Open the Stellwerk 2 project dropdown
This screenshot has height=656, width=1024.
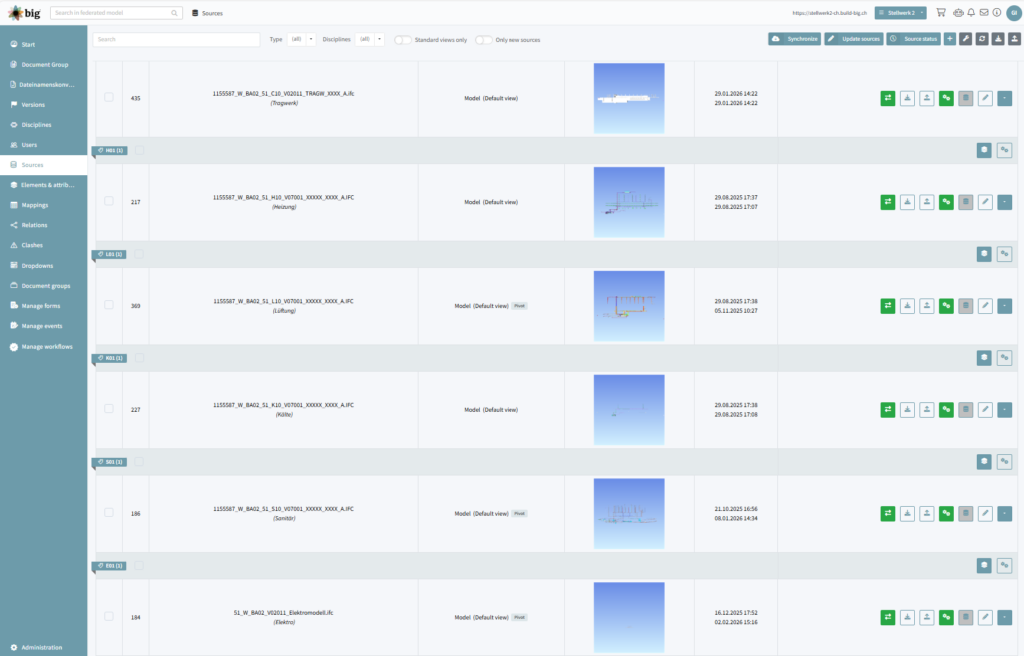point(900,13)
